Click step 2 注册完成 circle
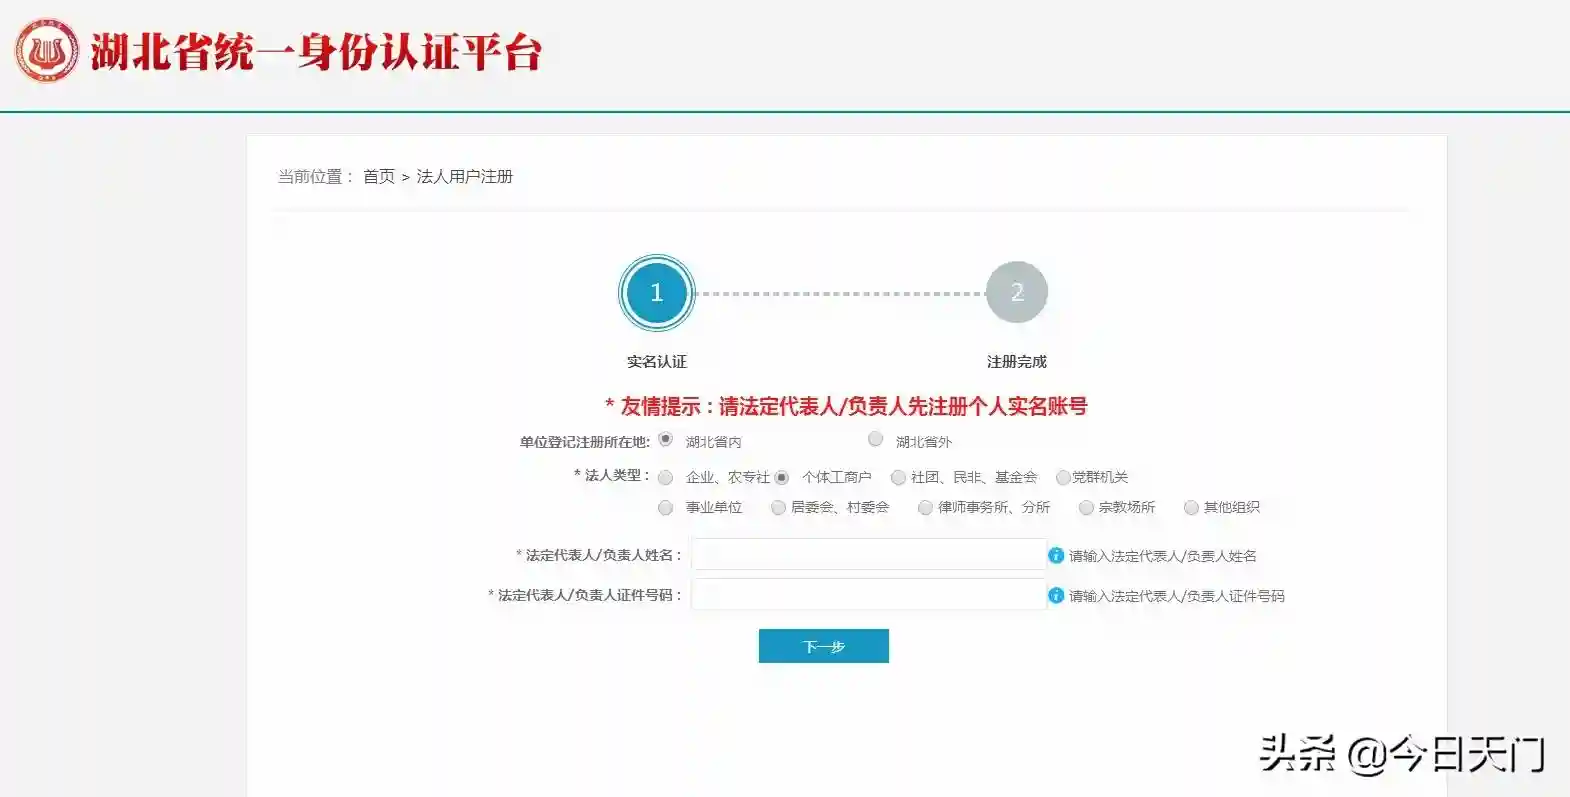Screen dimensions: 1570x797 click(x=1016, y=293)
